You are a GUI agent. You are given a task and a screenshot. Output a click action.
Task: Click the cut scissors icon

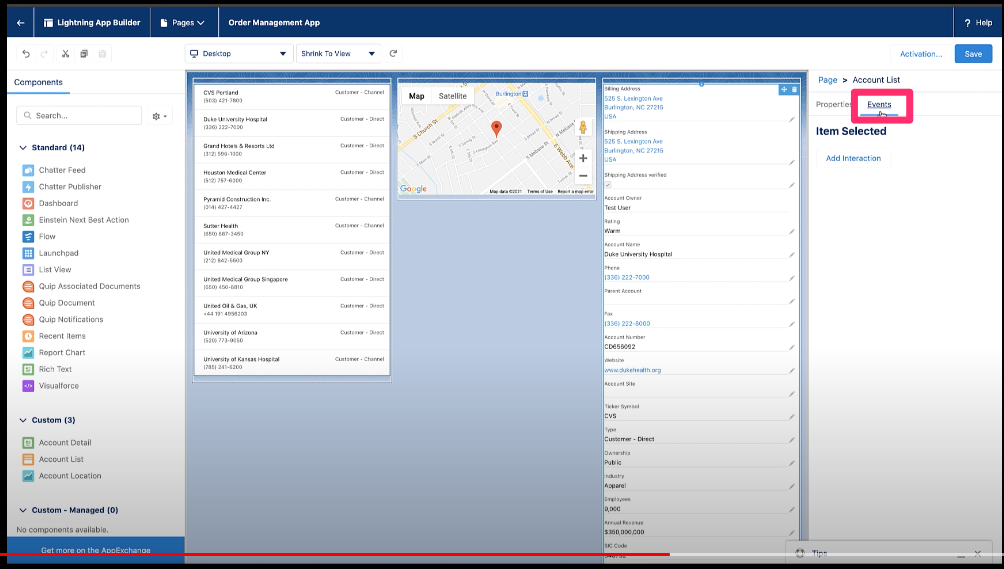pyautogui.click(x=65, y=54)
